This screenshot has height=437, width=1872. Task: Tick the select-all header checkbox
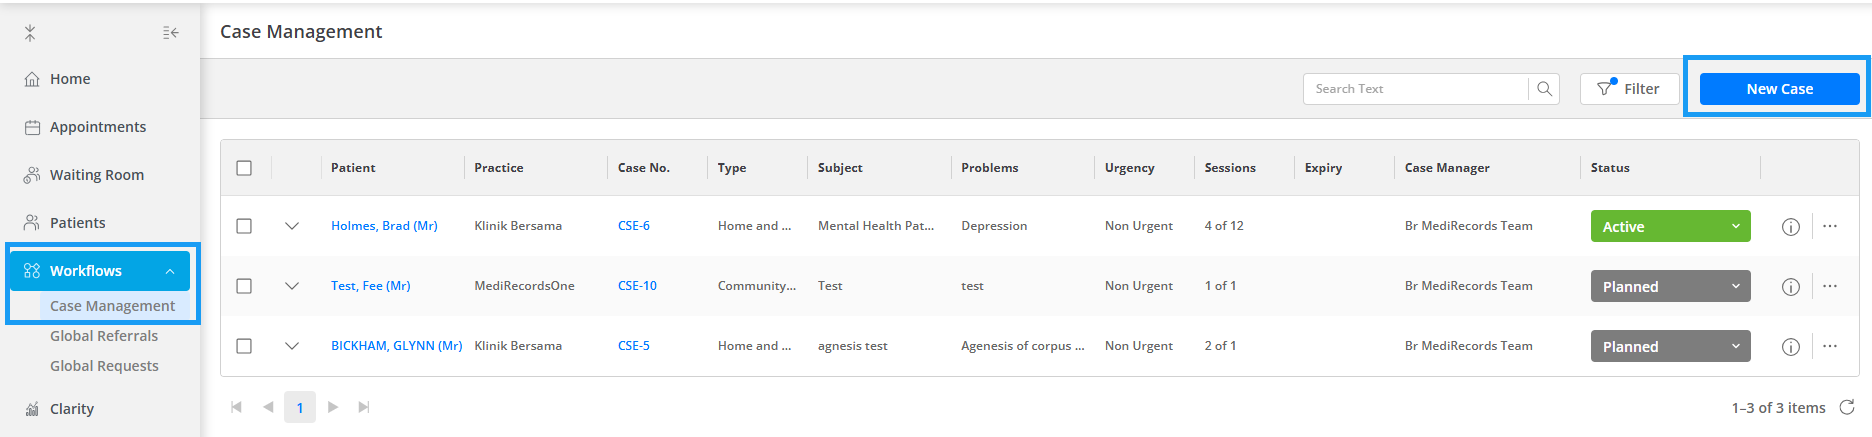244,168
